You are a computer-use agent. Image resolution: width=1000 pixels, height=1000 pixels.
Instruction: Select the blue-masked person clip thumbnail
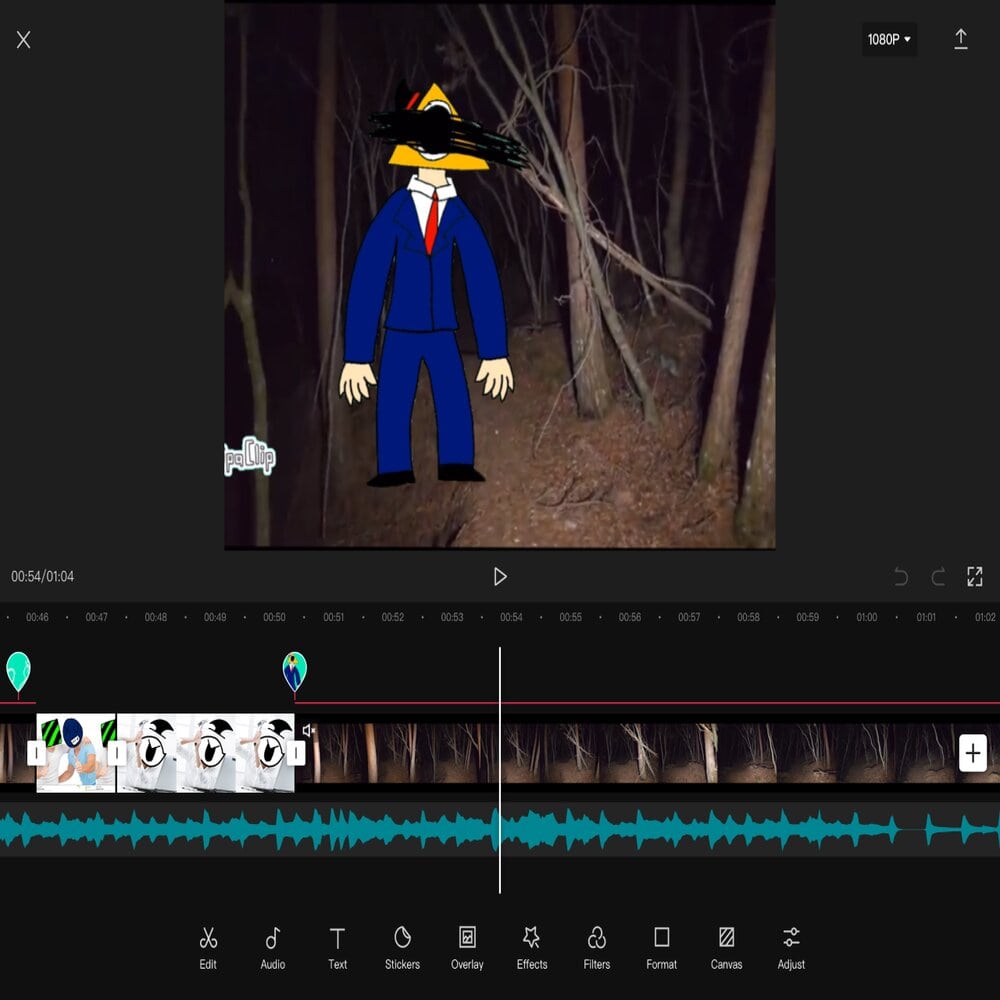[76, 753]
